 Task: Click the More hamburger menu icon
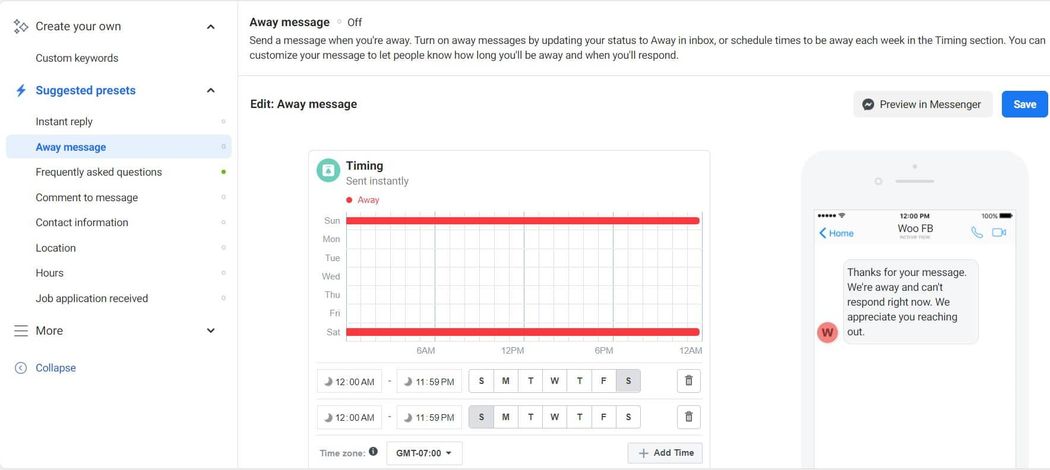21,331
